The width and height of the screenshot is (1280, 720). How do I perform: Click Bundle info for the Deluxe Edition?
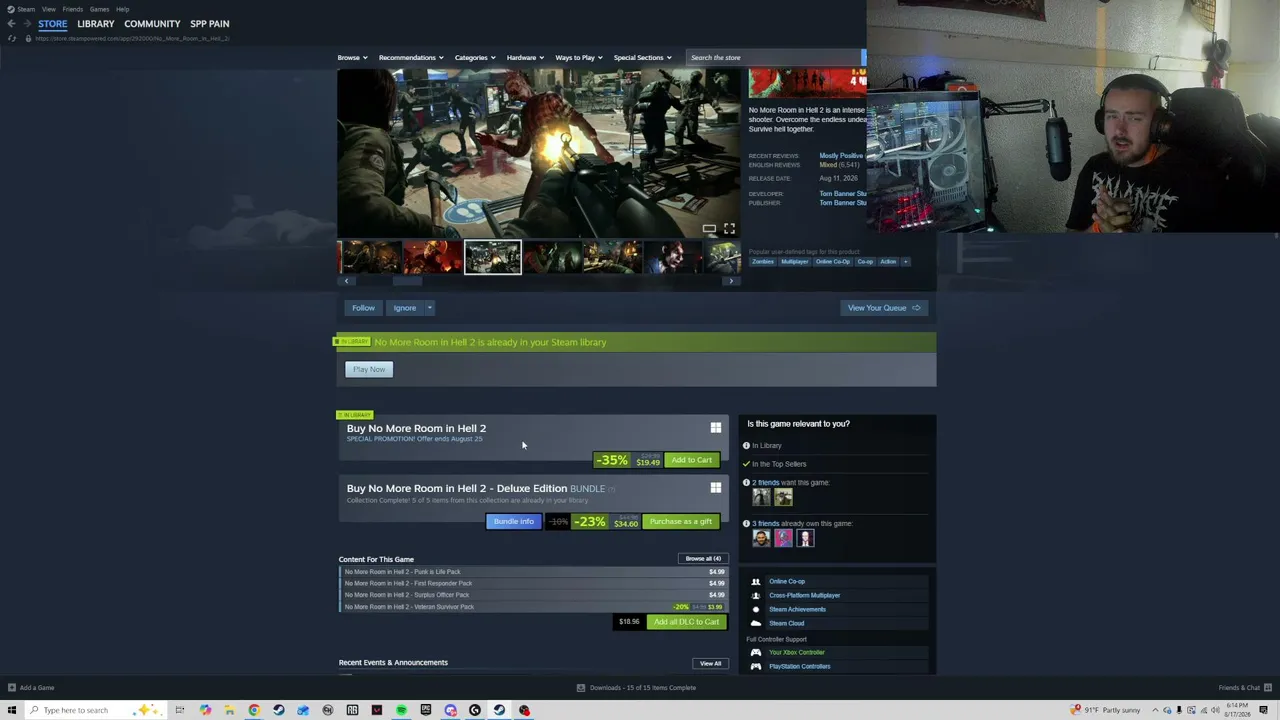pyautogui.click(x=514, y=522)
